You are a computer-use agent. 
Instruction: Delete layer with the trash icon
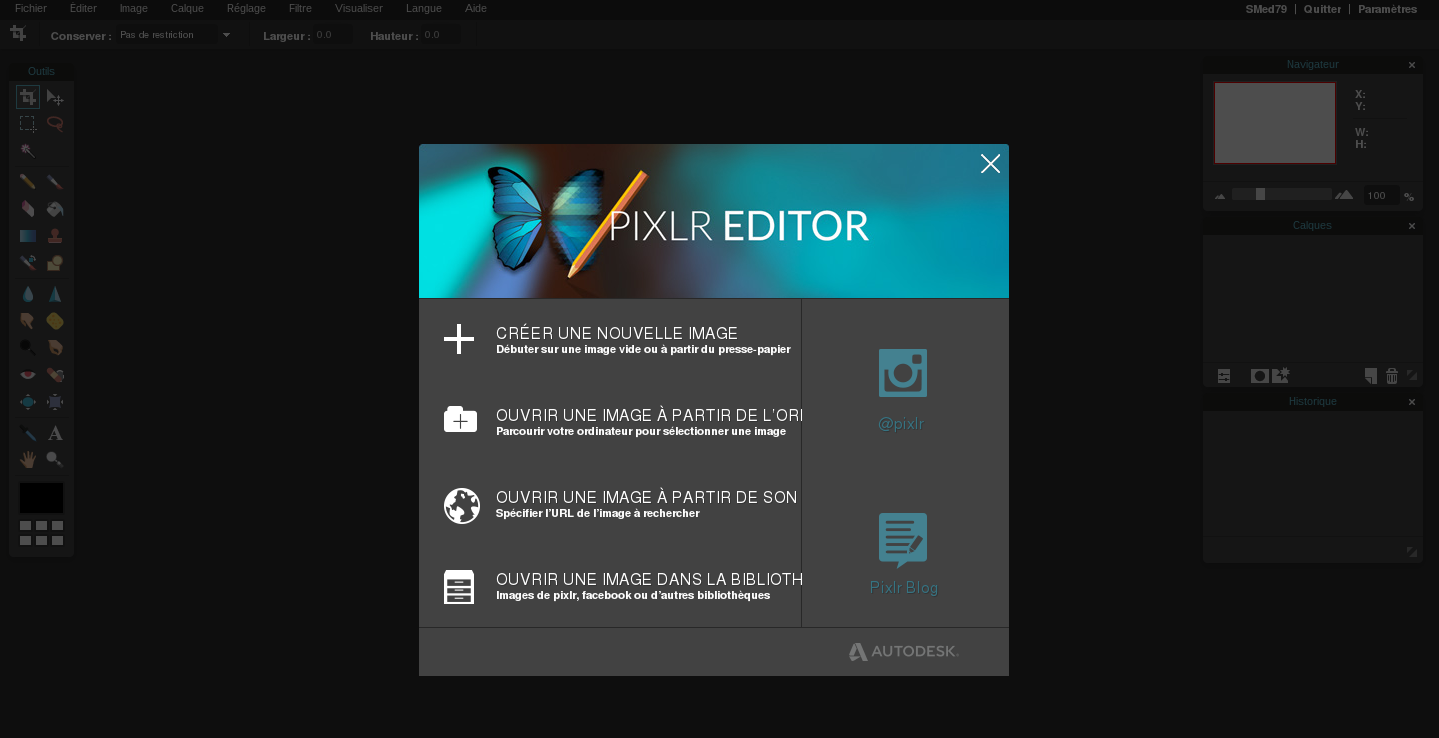point(1392,376)
